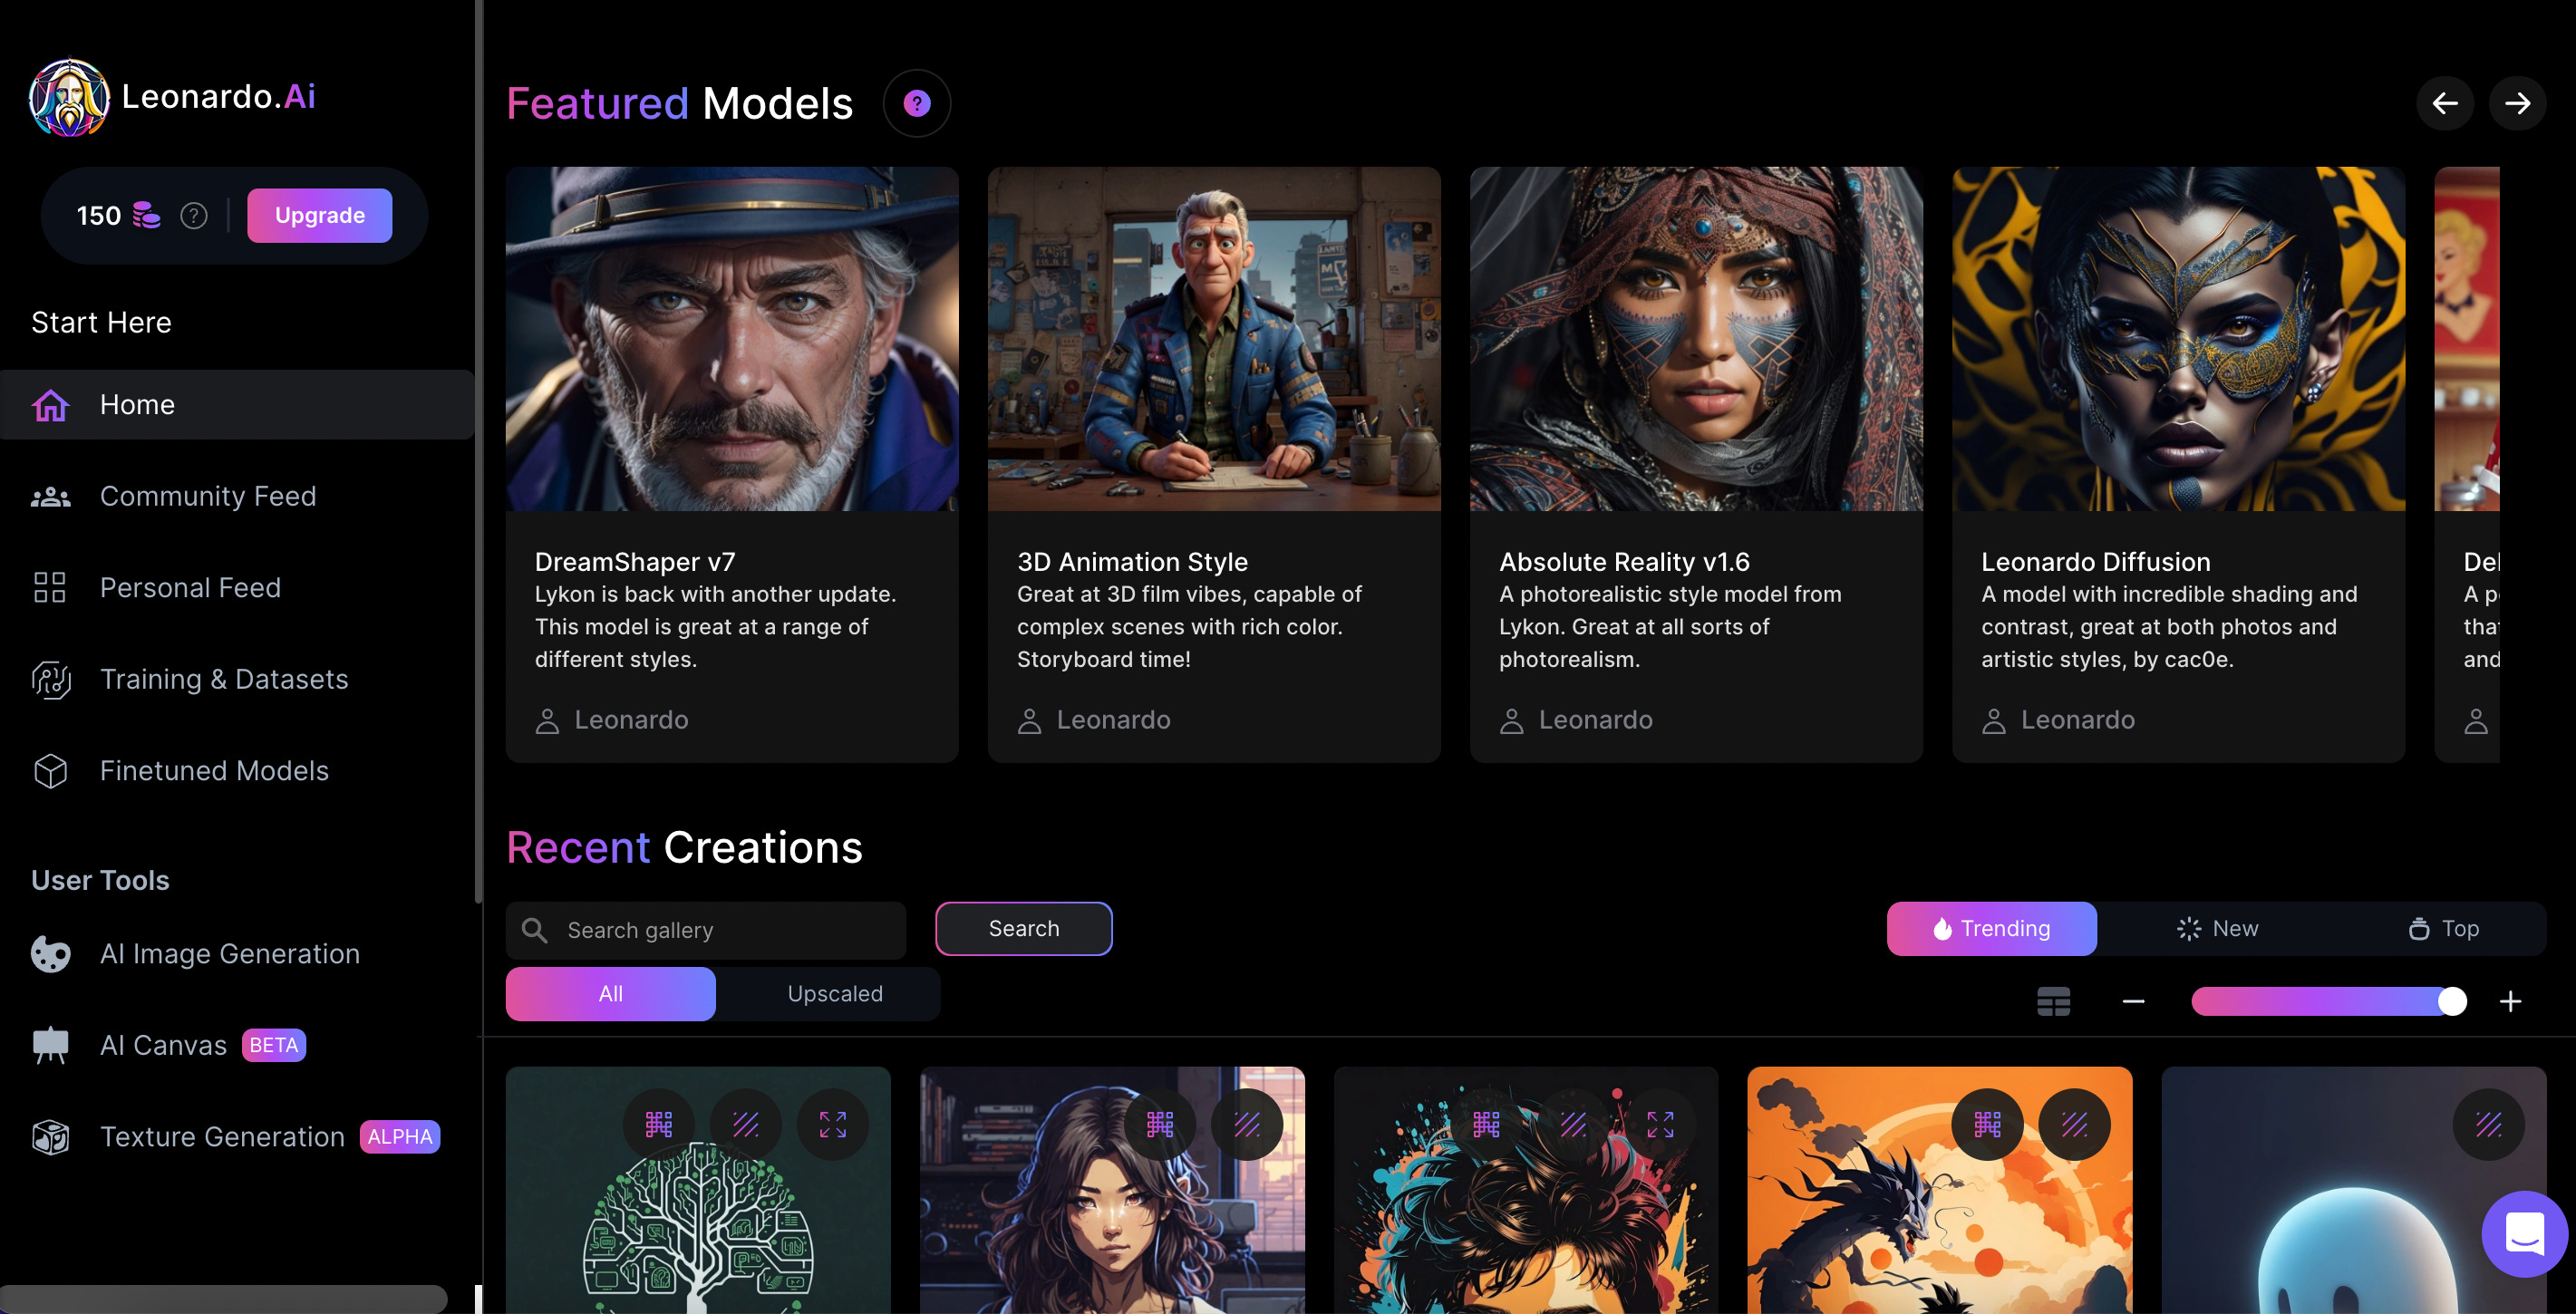The width and height of the screenshot is (2576, 1314).
Task: Open the Absolute Reality v1.6 model image
Action: 1696,339
